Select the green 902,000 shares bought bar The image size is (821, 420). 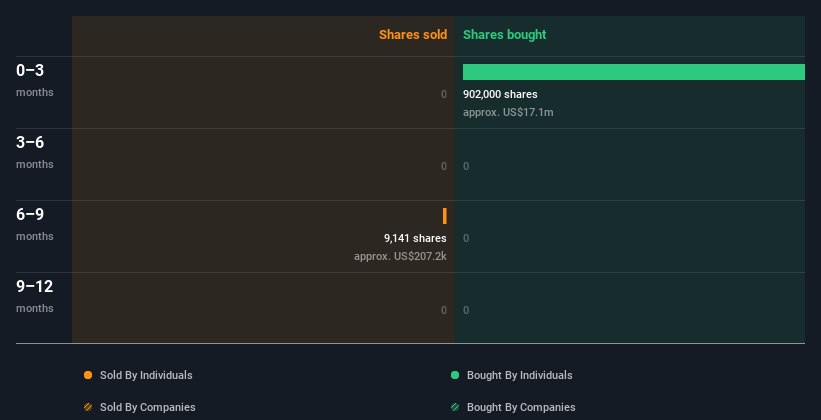tap(634, 72)
